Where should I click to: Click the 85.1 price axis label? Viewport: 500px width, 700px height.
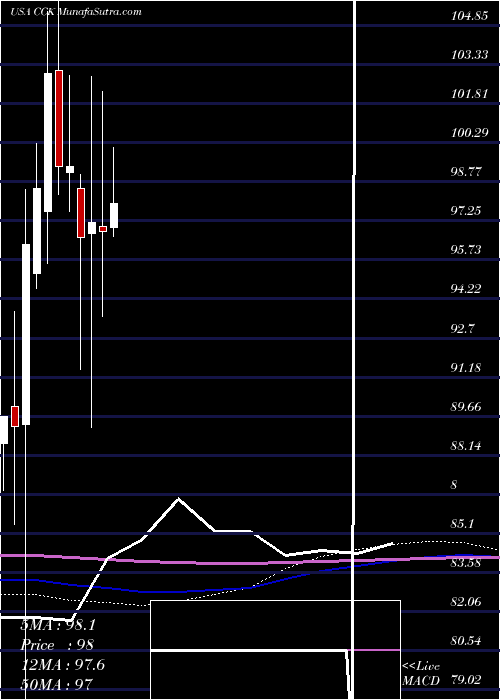pos(463,523)
